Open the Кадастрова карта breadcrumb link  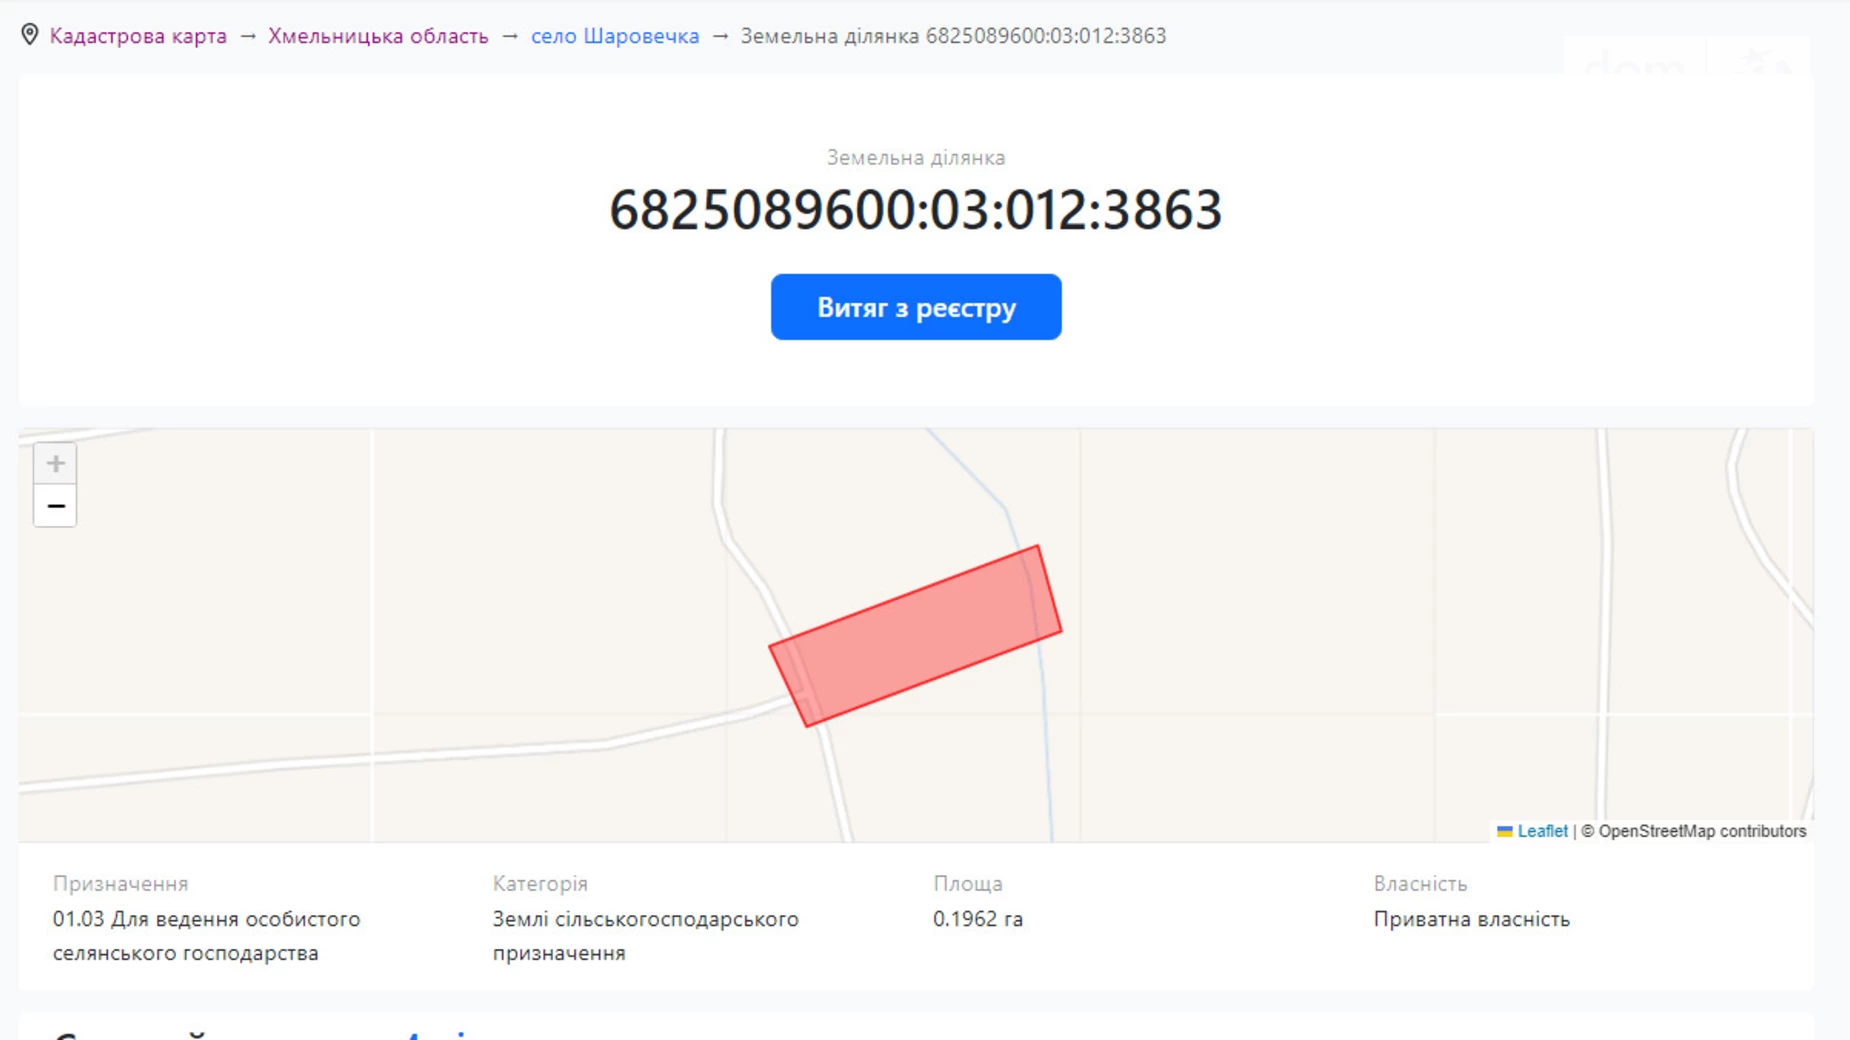[138, 36]
